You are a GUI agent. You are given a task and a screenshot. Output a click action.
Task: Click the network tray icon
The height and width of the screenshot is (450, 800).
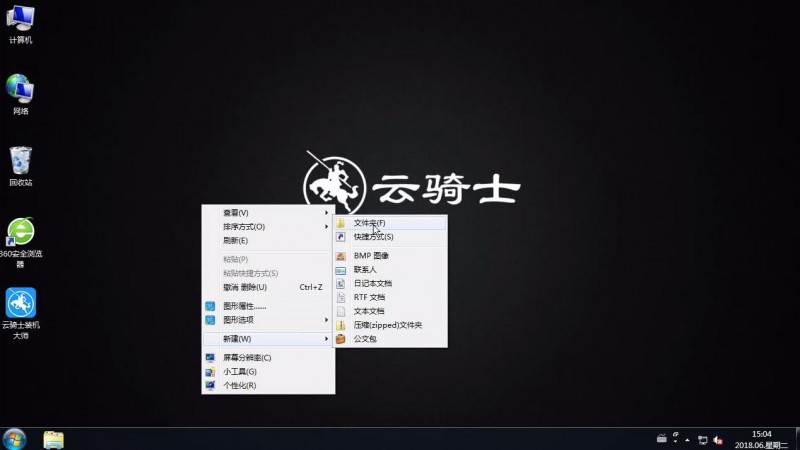[x=703, y=440]
